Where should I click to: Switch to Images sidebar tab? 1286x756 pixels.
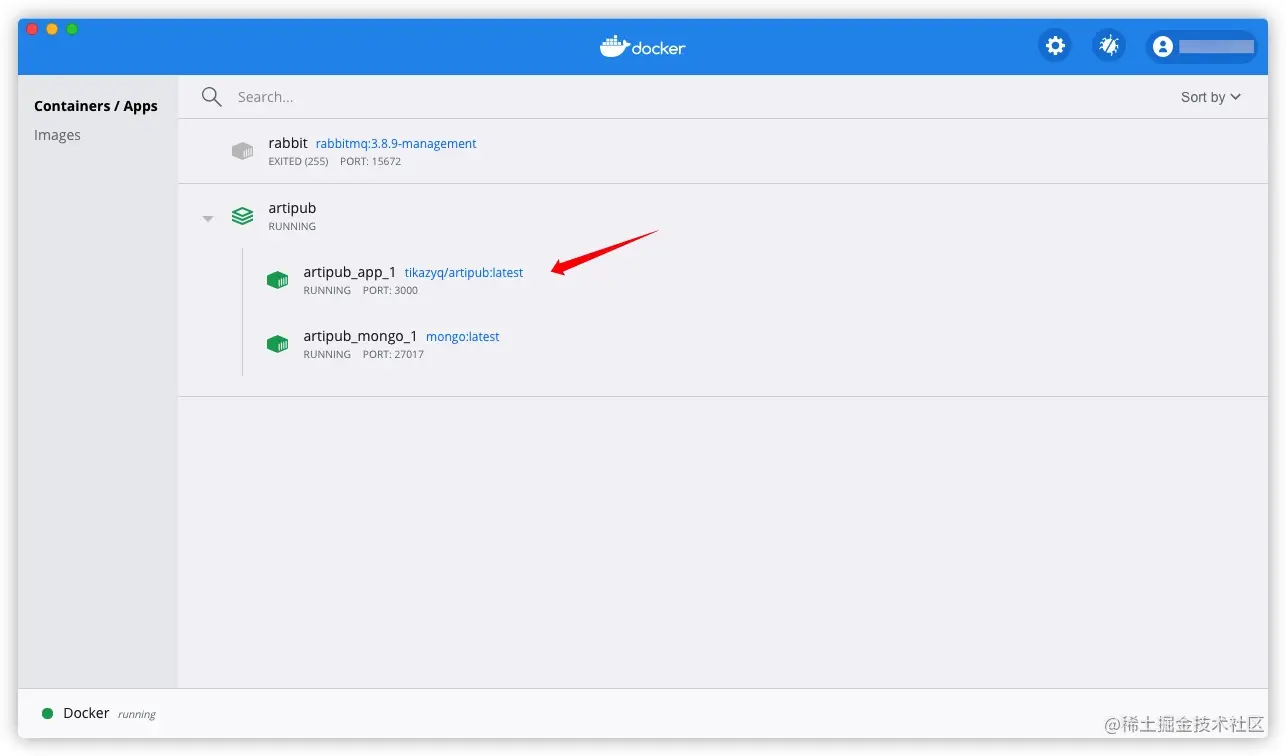point(57,135)
